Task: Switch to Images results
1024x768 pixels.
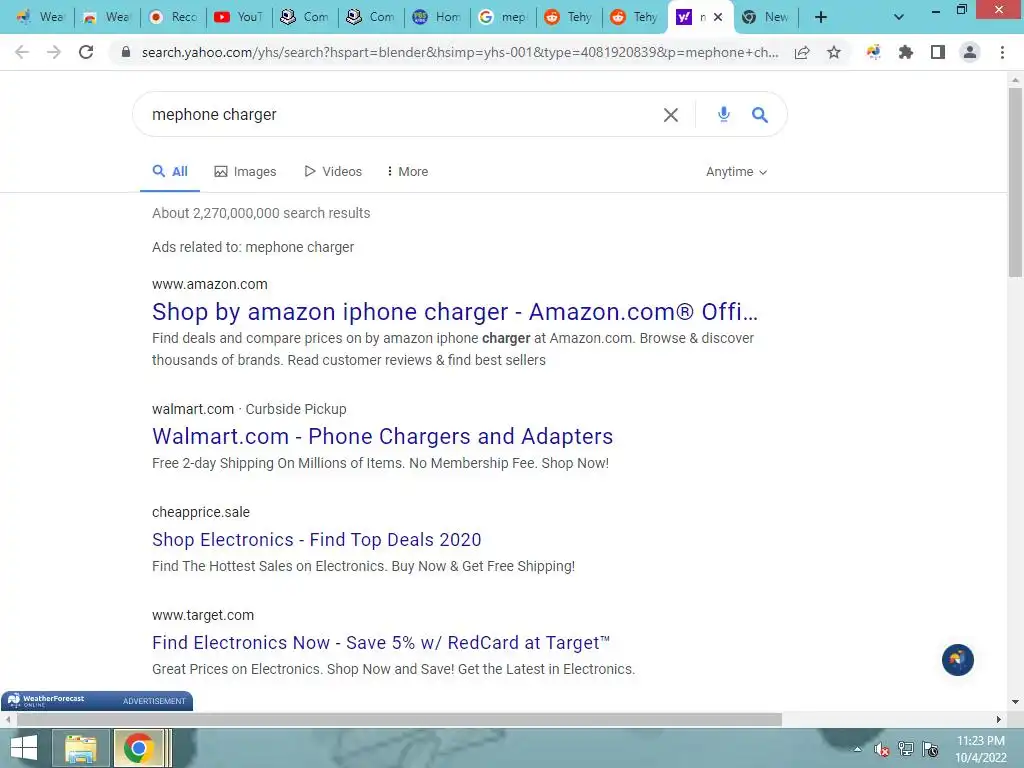Action: [x=245, y=172]
